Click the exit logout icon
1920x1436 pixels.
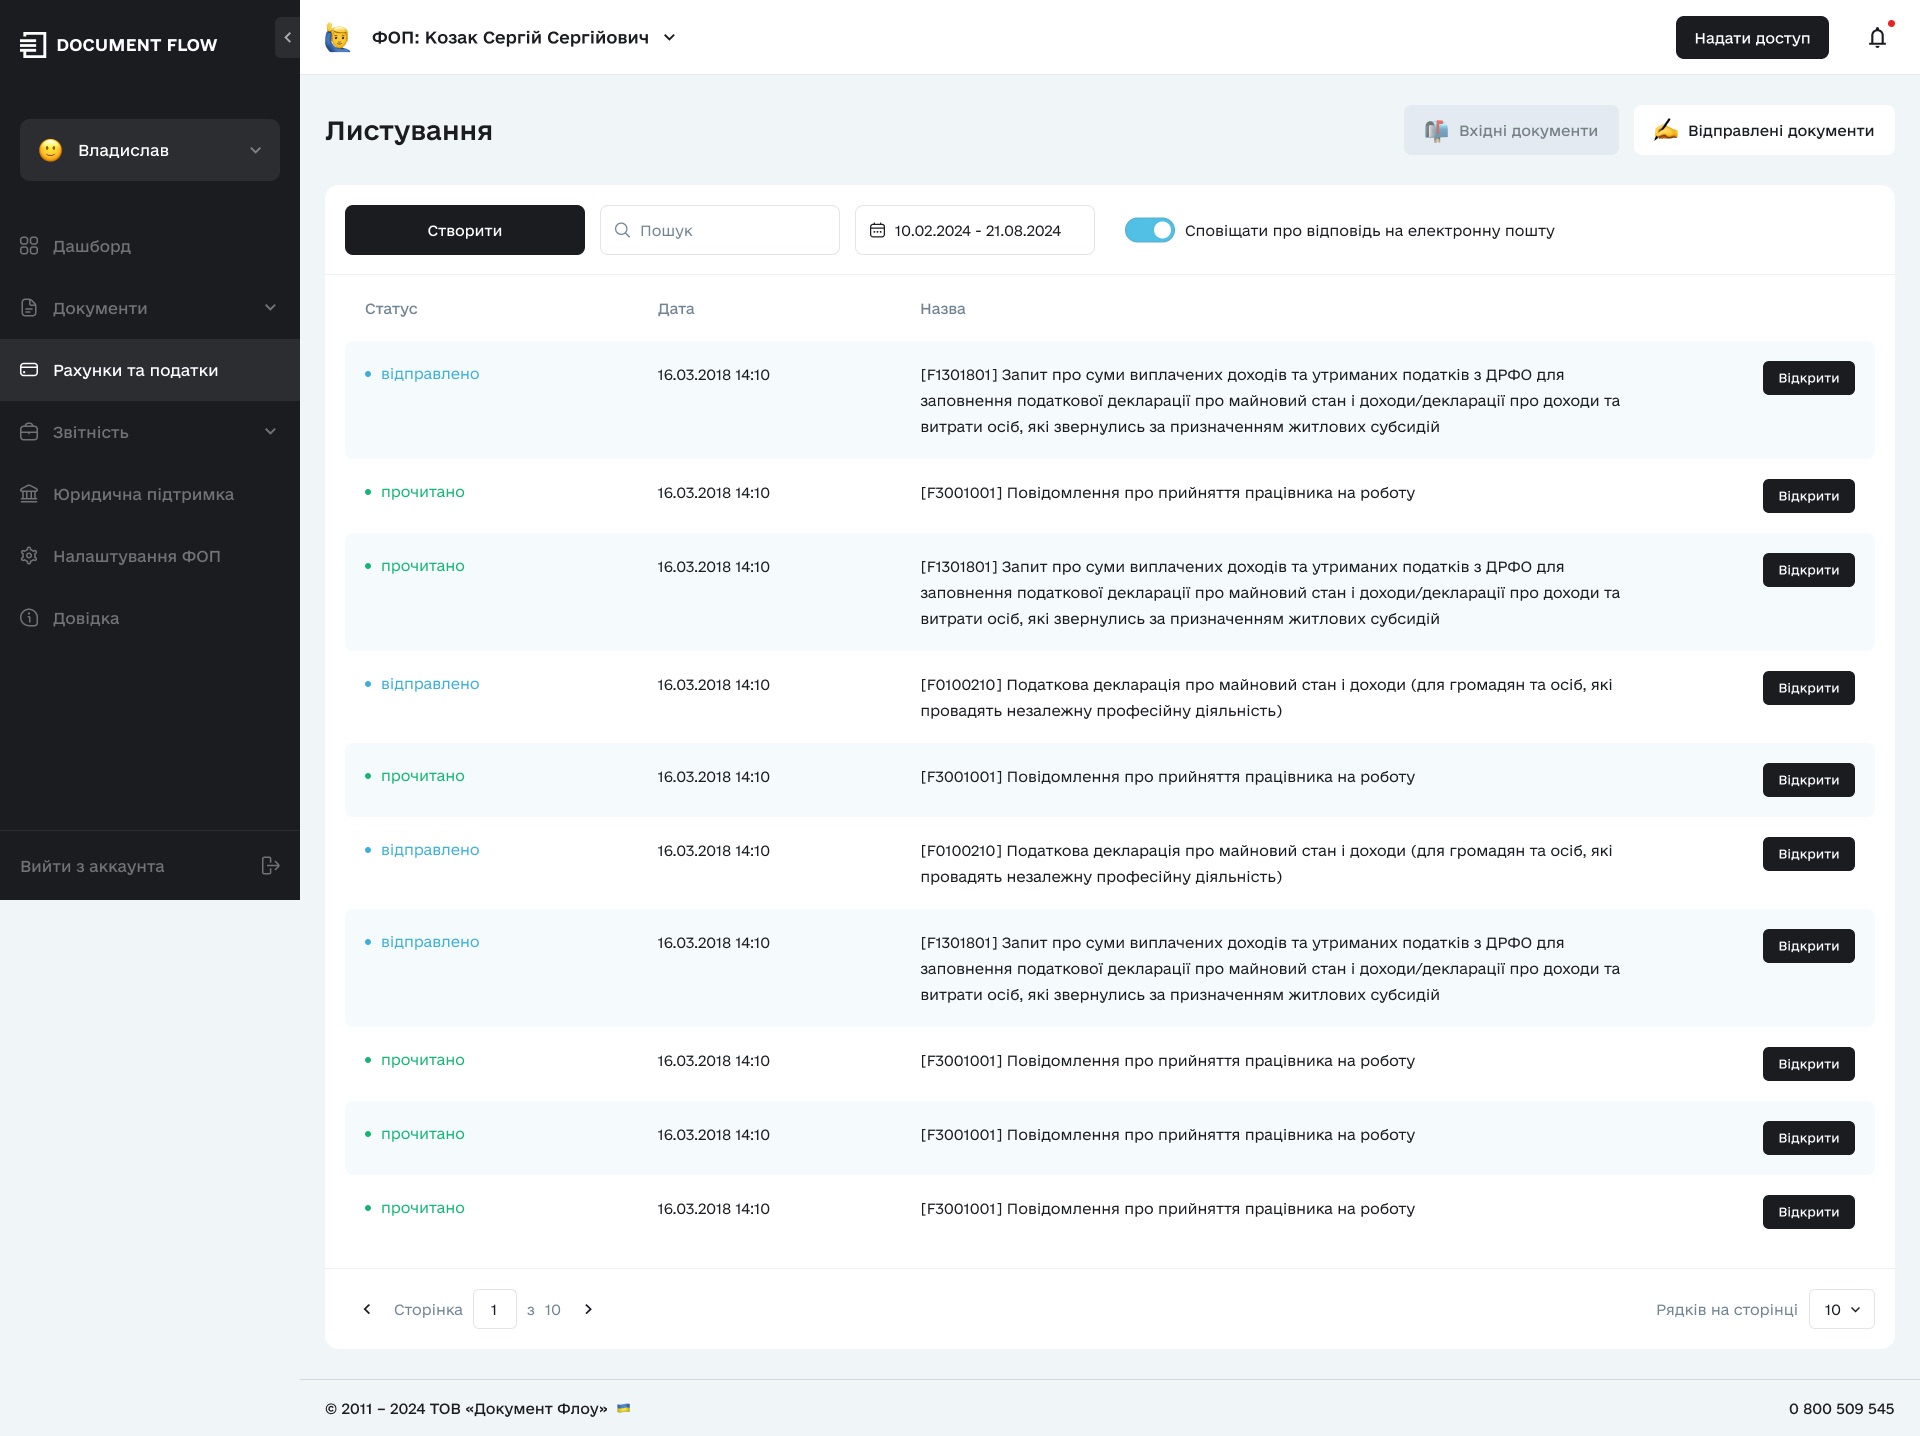[x=270, y=866]
